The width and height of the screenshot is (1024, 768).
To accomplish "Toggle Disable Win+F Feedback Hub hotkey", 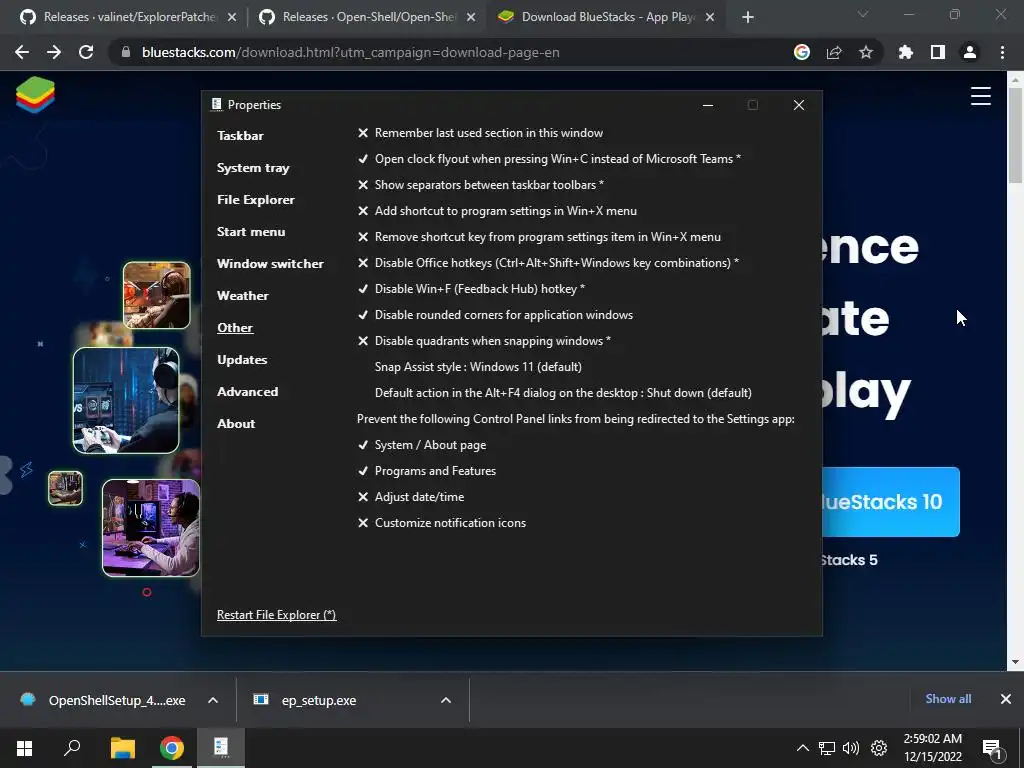I will pos(471,289).
